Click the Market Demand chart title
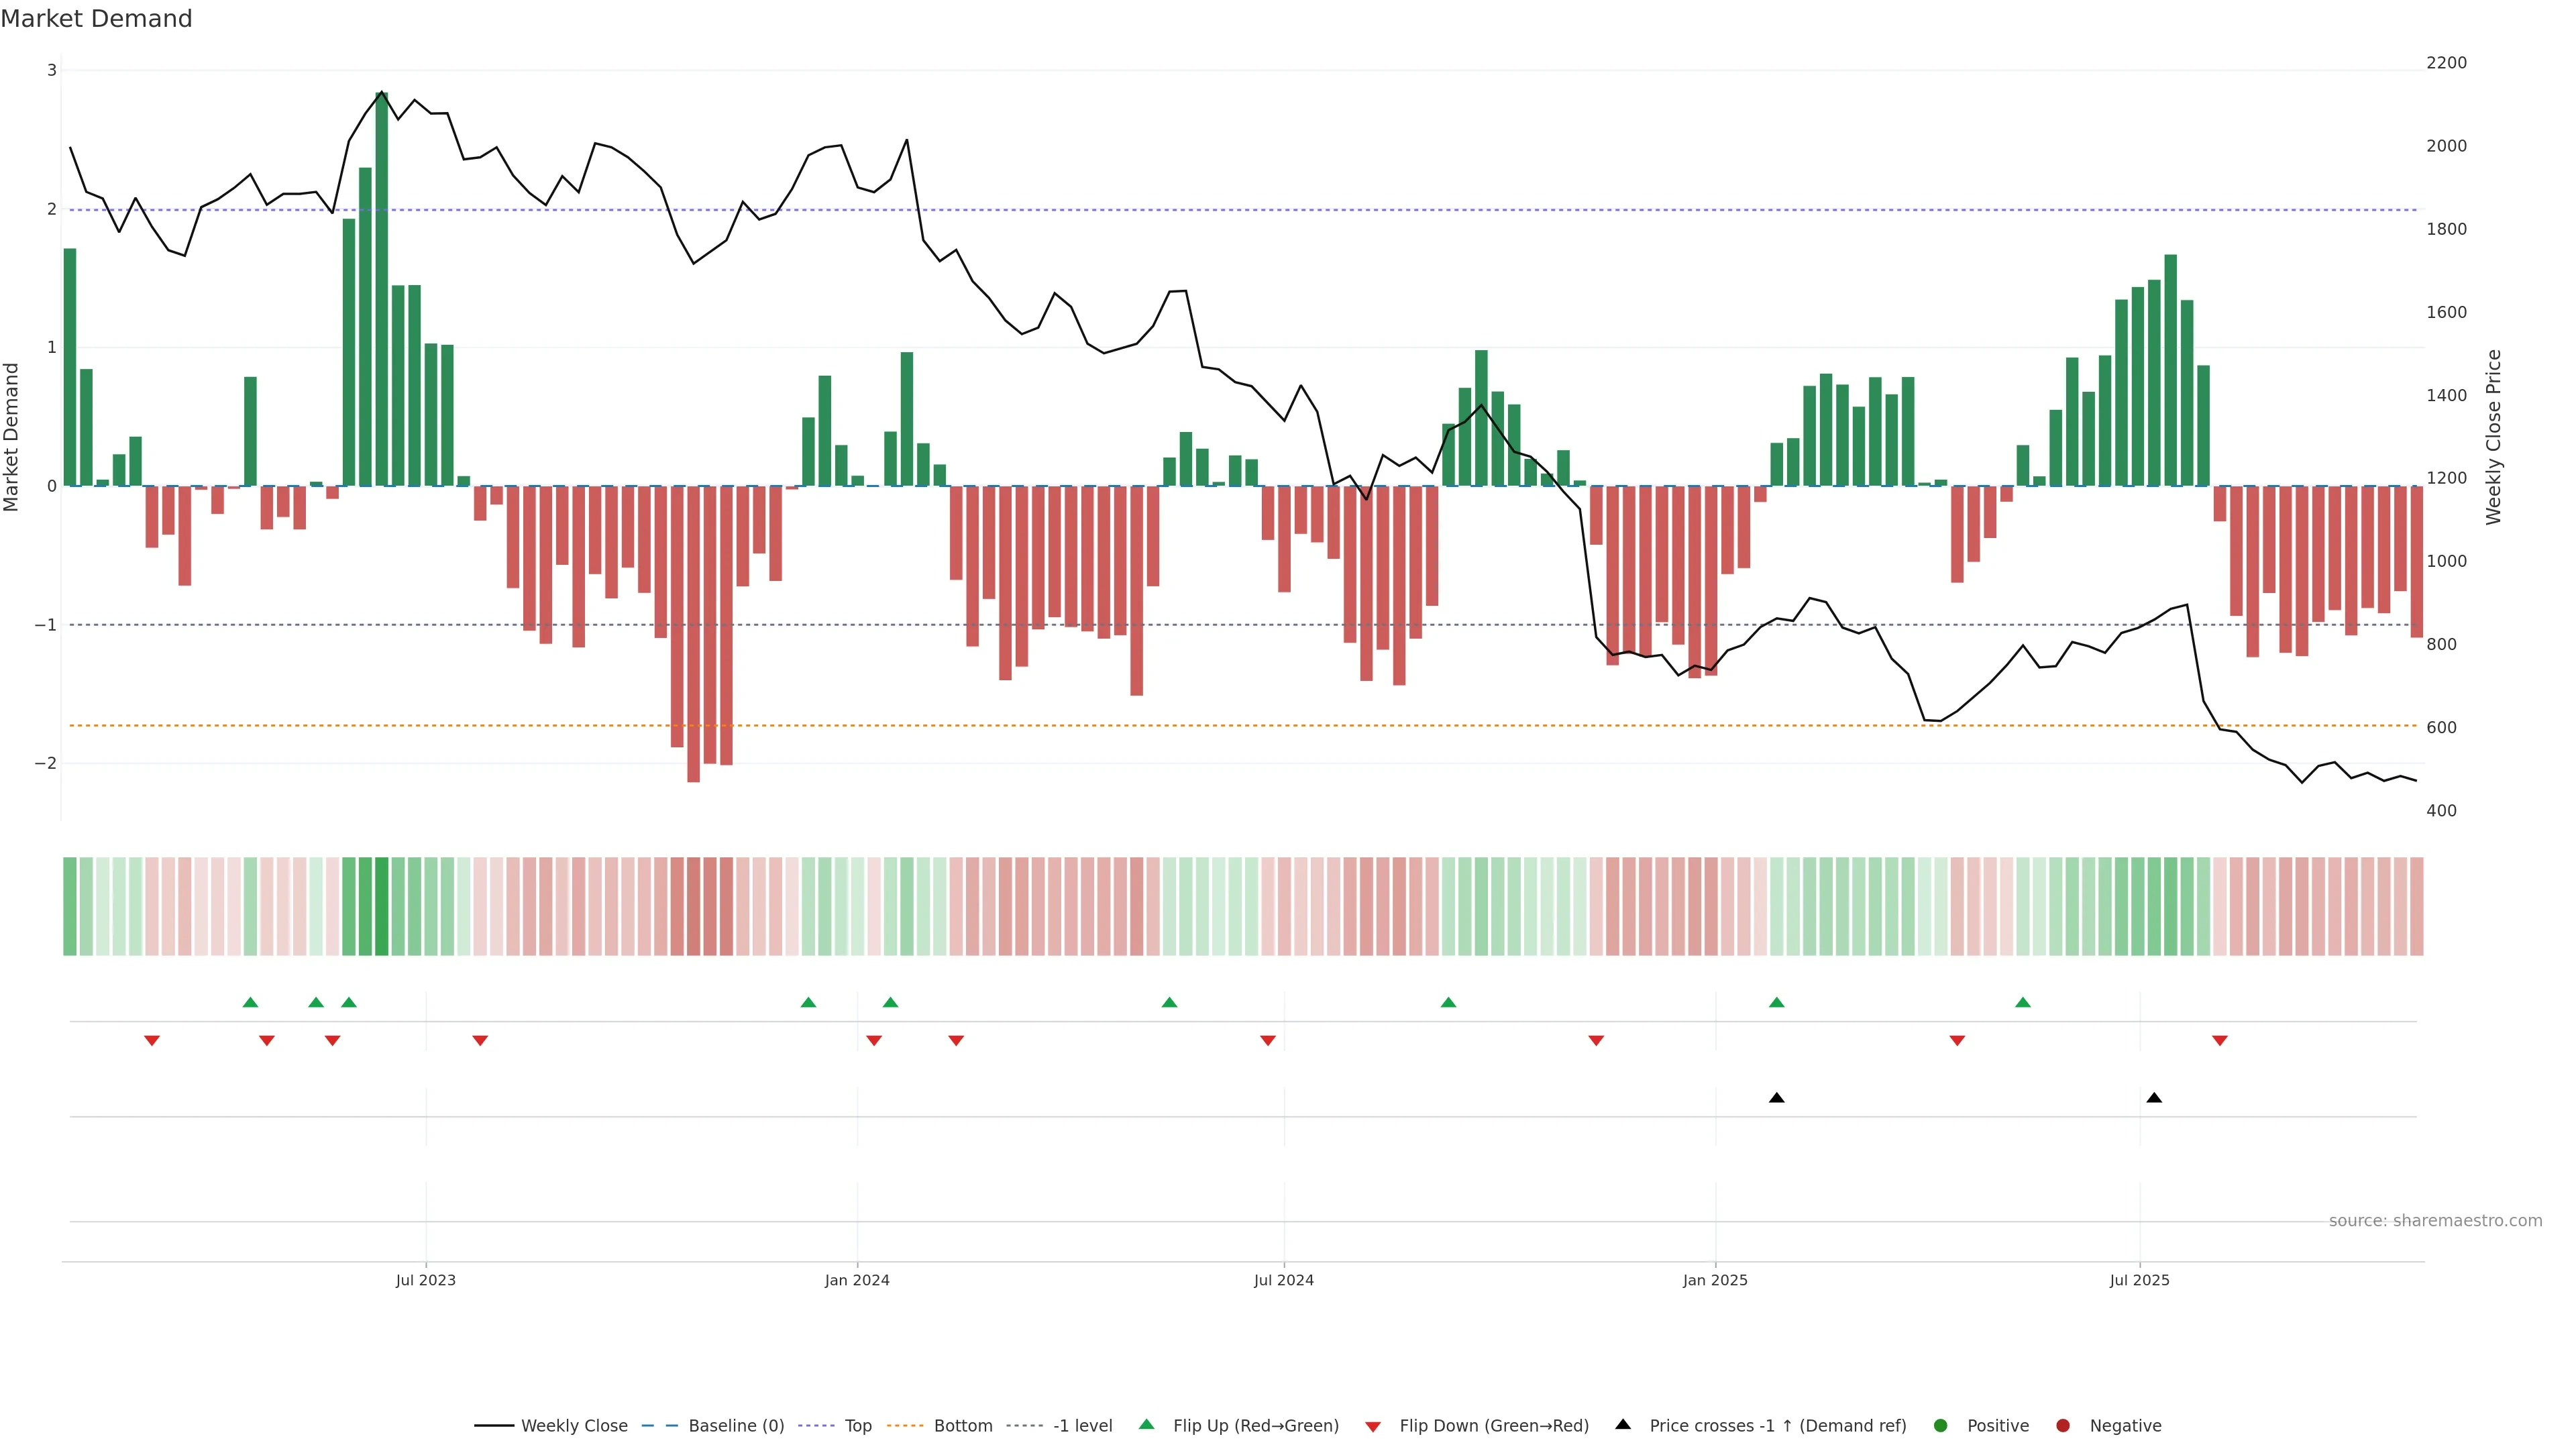 tap(96, 19)
